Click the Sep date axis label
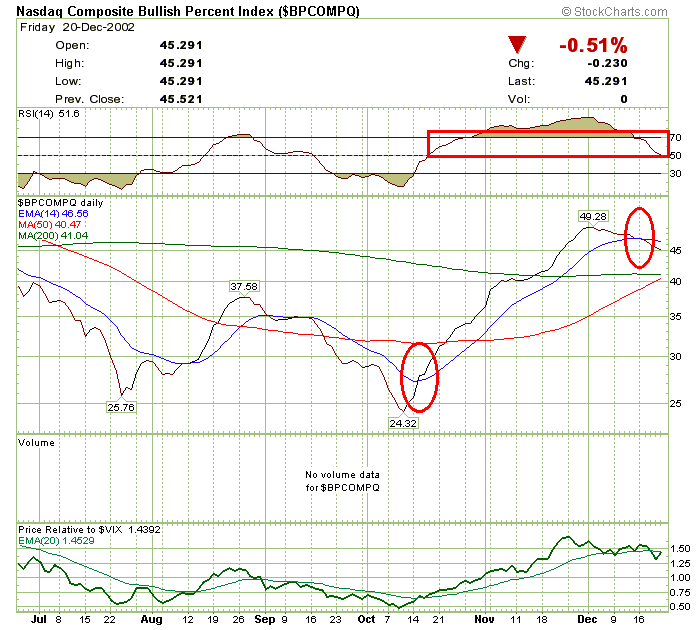 coord(265,619)
